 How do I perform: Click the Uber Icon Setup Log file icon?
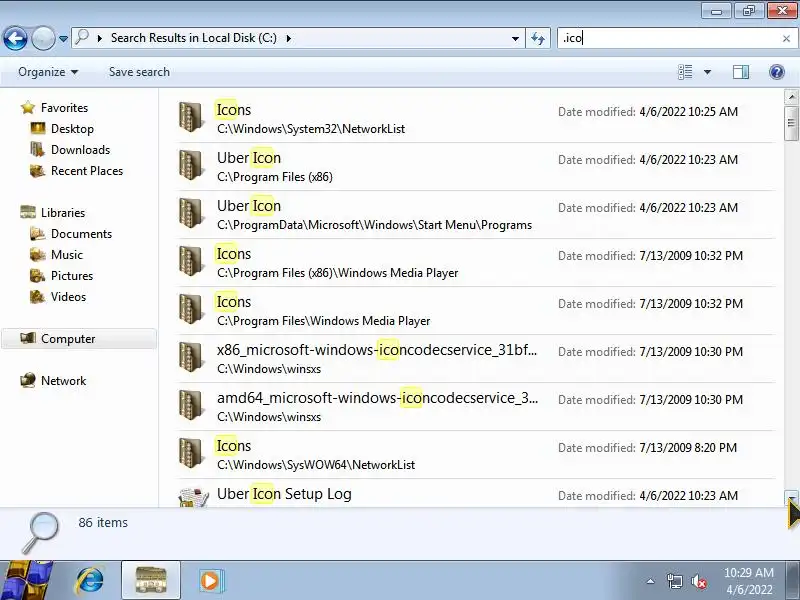point(193,497)
